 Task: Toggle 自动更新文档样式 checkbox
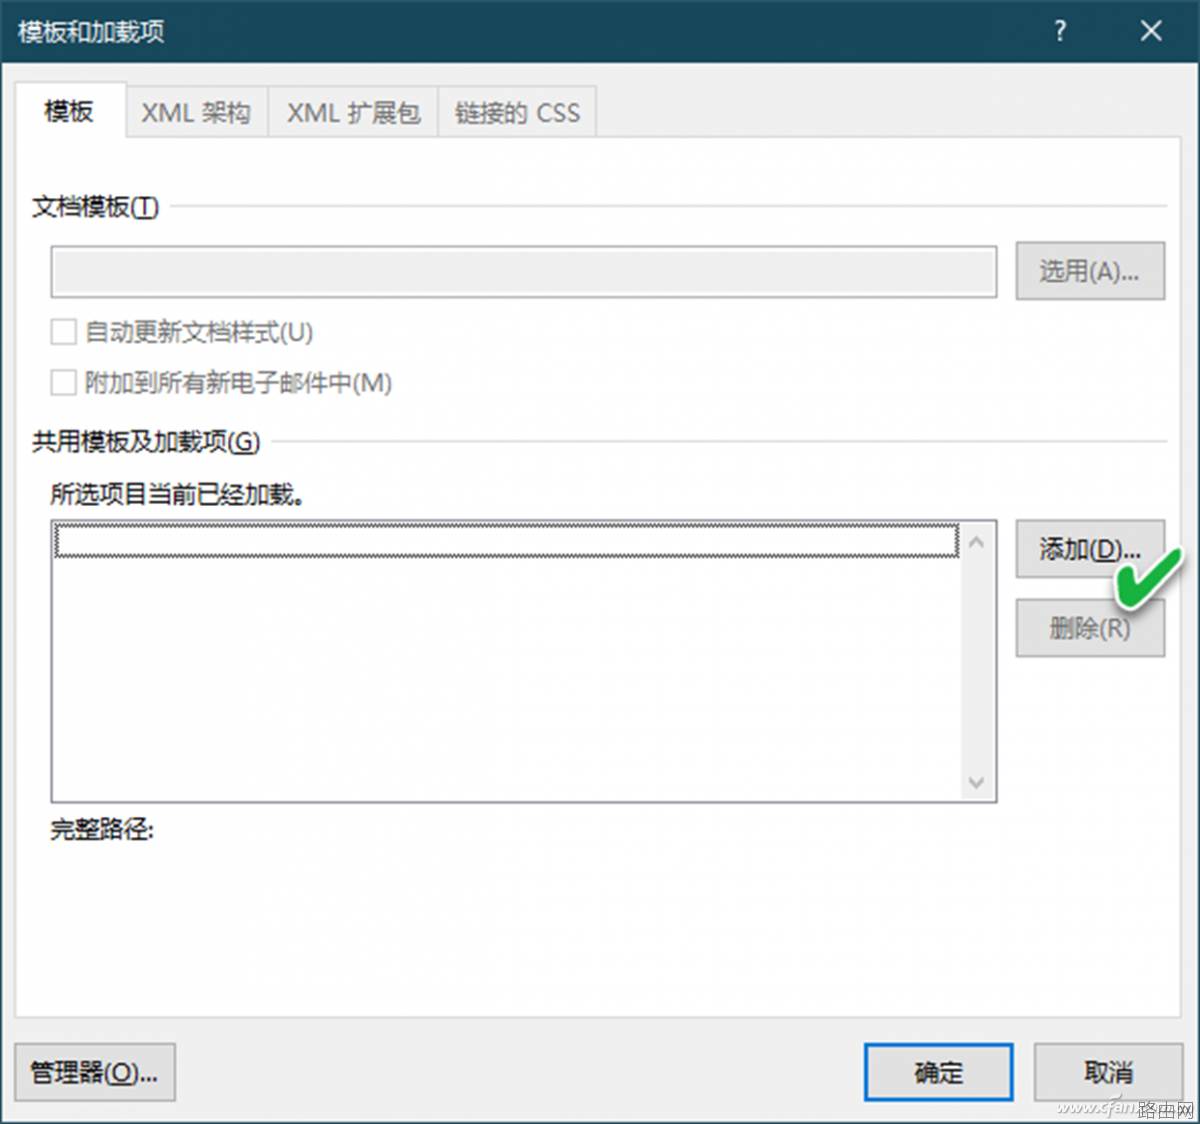[64, 332]
